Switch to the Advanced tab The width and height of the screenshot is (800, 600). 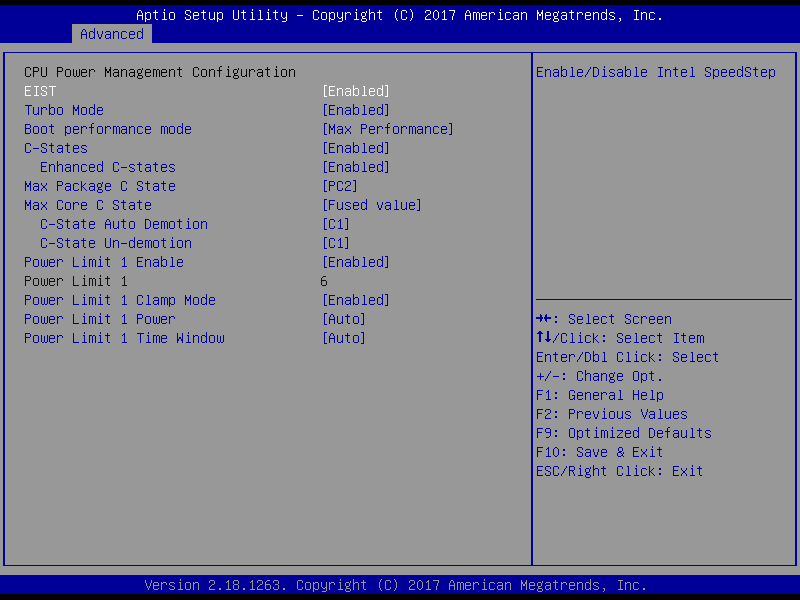(111, 34)
